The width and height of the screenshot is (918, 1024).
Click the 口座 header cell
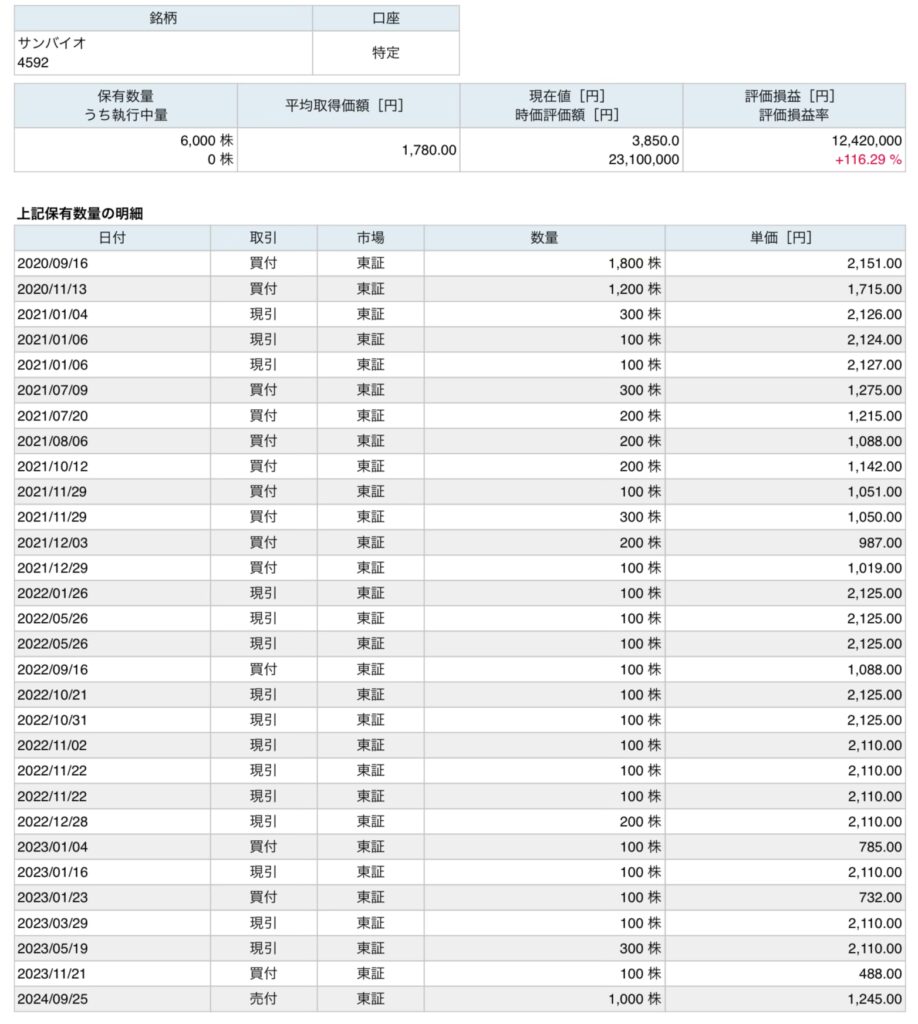point(385,18)
